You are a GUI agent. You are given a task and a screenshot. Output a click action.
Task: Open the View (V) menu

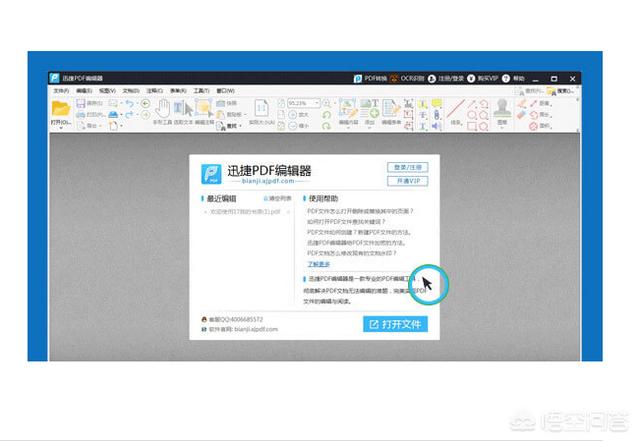[x=108, y=91]
